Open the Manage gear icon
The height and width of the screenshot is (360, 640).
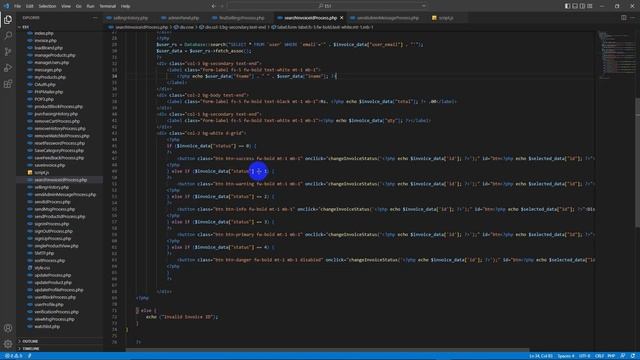(x=8, y=344)
